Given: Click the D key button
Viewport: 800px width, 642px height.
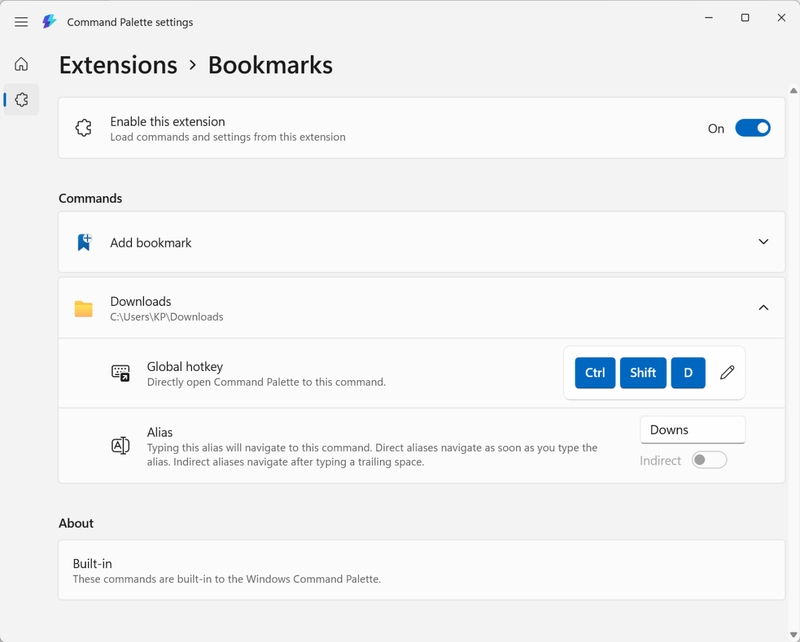Looking at the screenshot, I should pos(688,373).
